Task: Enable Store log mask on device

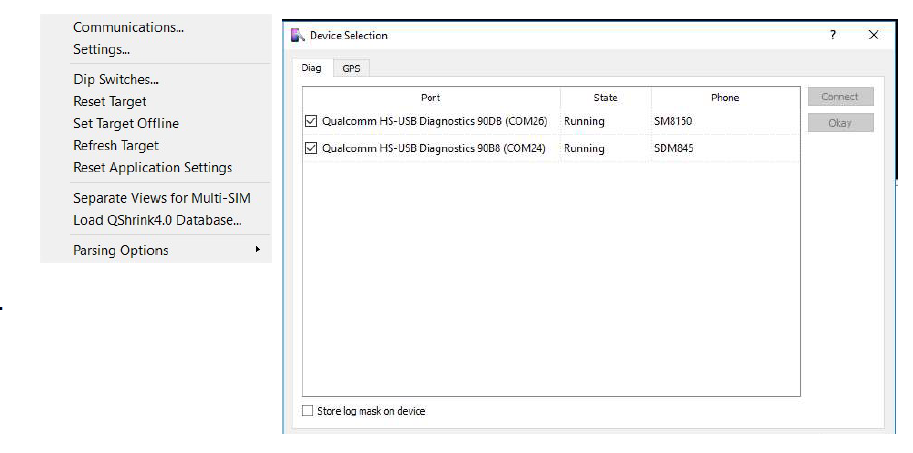Action: pos(308,411)
